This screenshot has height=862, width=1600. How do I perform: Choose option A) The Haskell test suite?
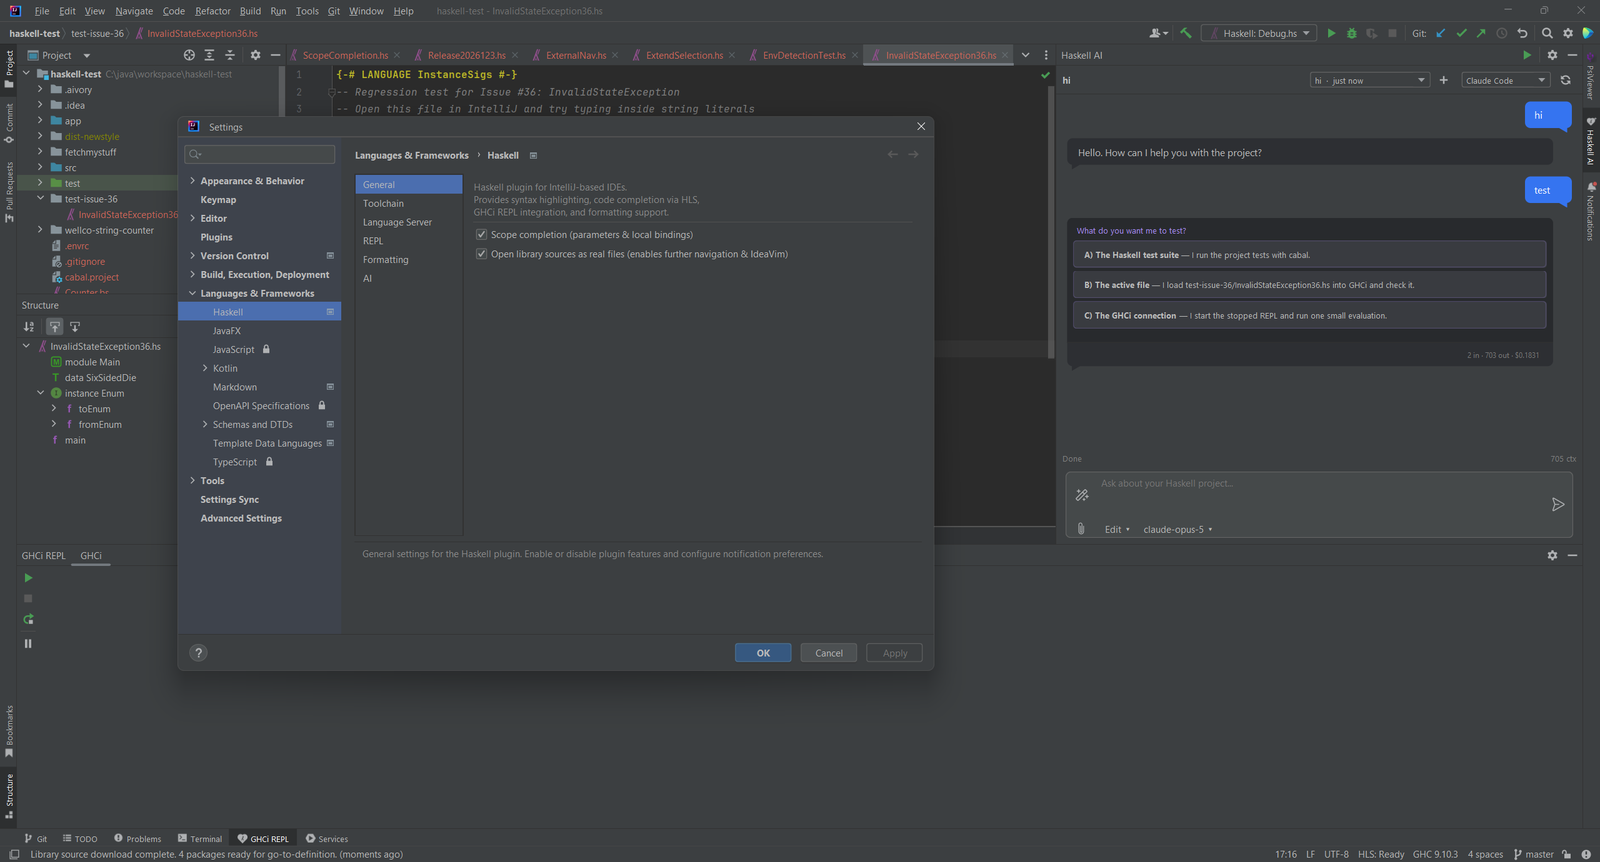[1309, 255]
